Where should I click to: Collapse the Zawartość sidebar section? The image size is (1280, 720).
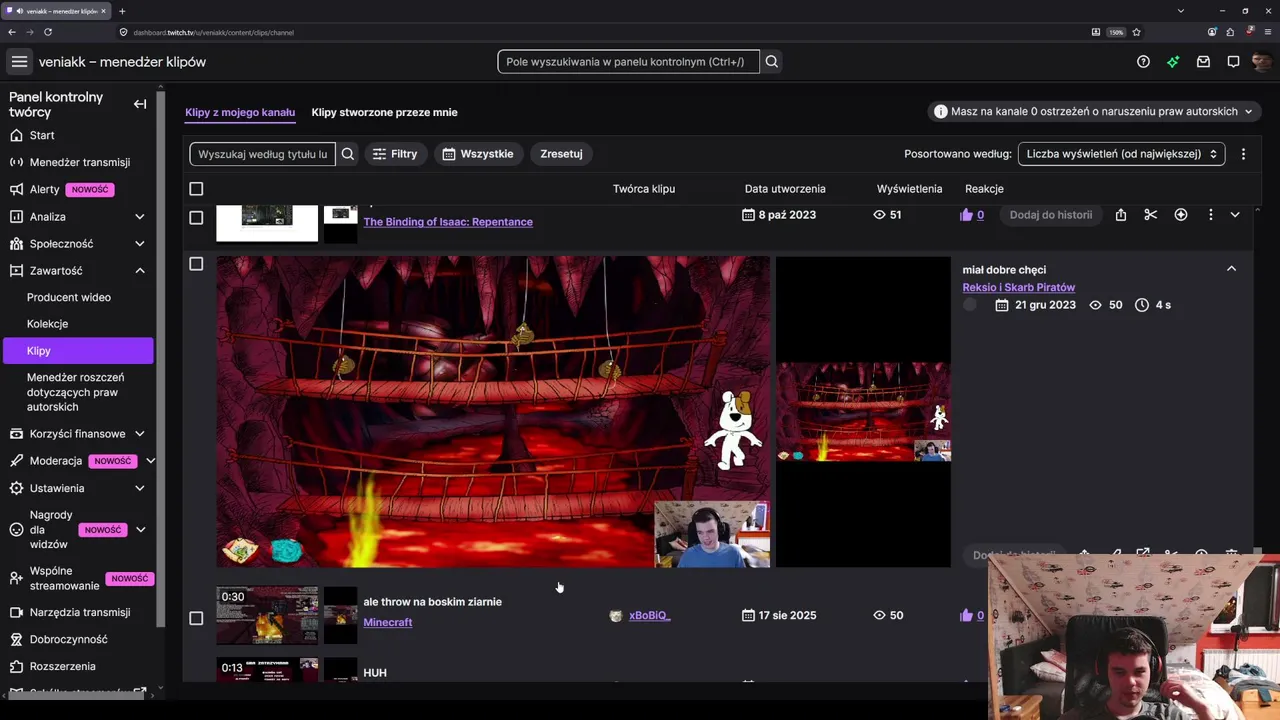tap(140, 271)
